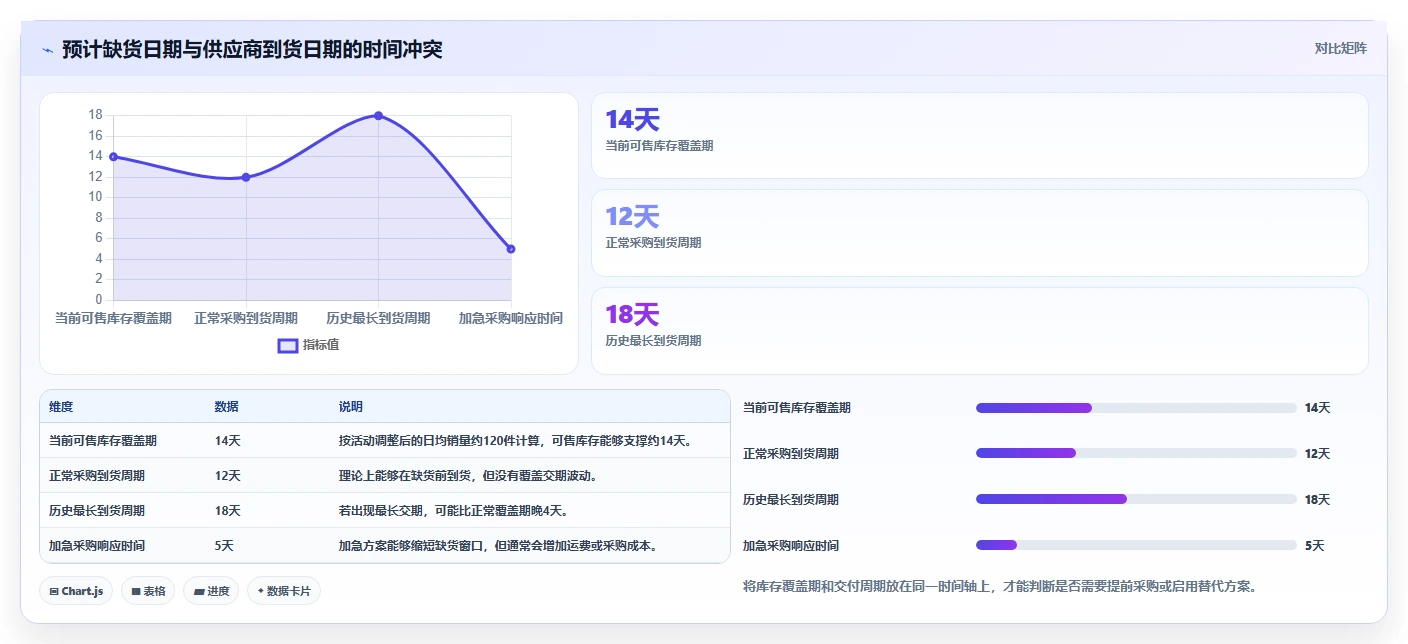Click the 正常采购到货周期 table row cell

pos(97,476)
